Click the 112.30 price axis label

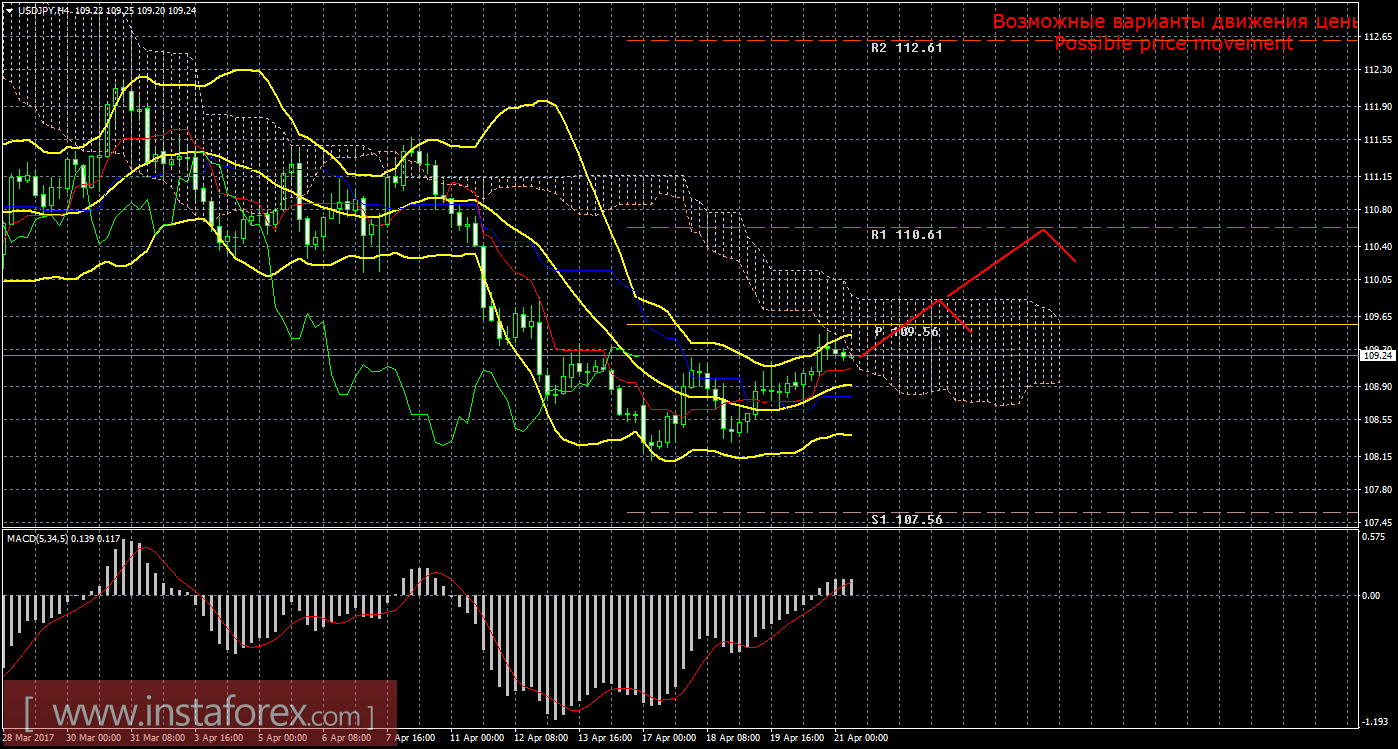coord(1377,70)
